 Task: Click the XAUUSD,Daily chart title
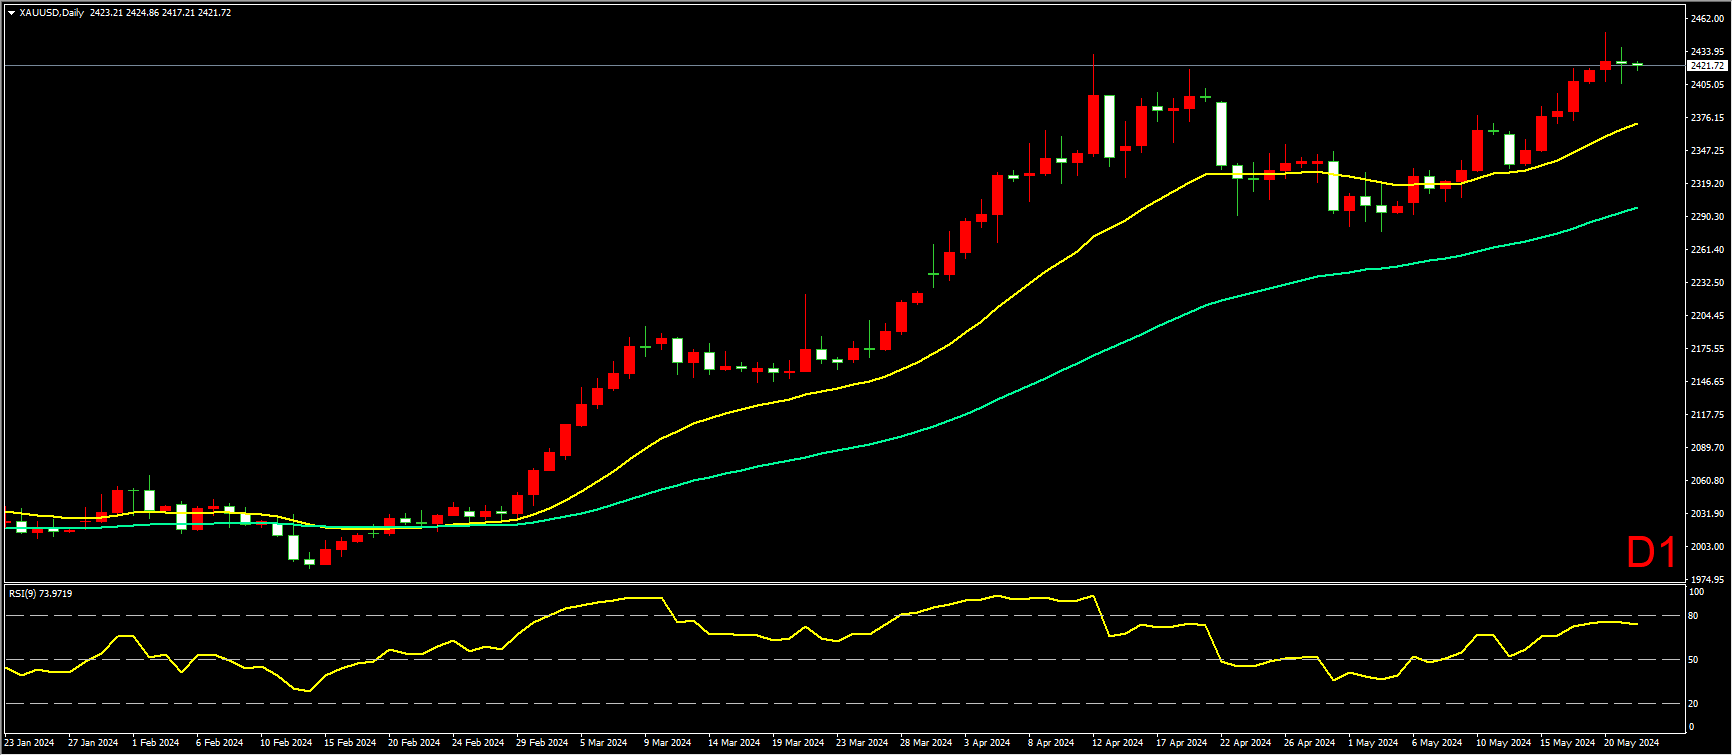[x=52, y=13]
